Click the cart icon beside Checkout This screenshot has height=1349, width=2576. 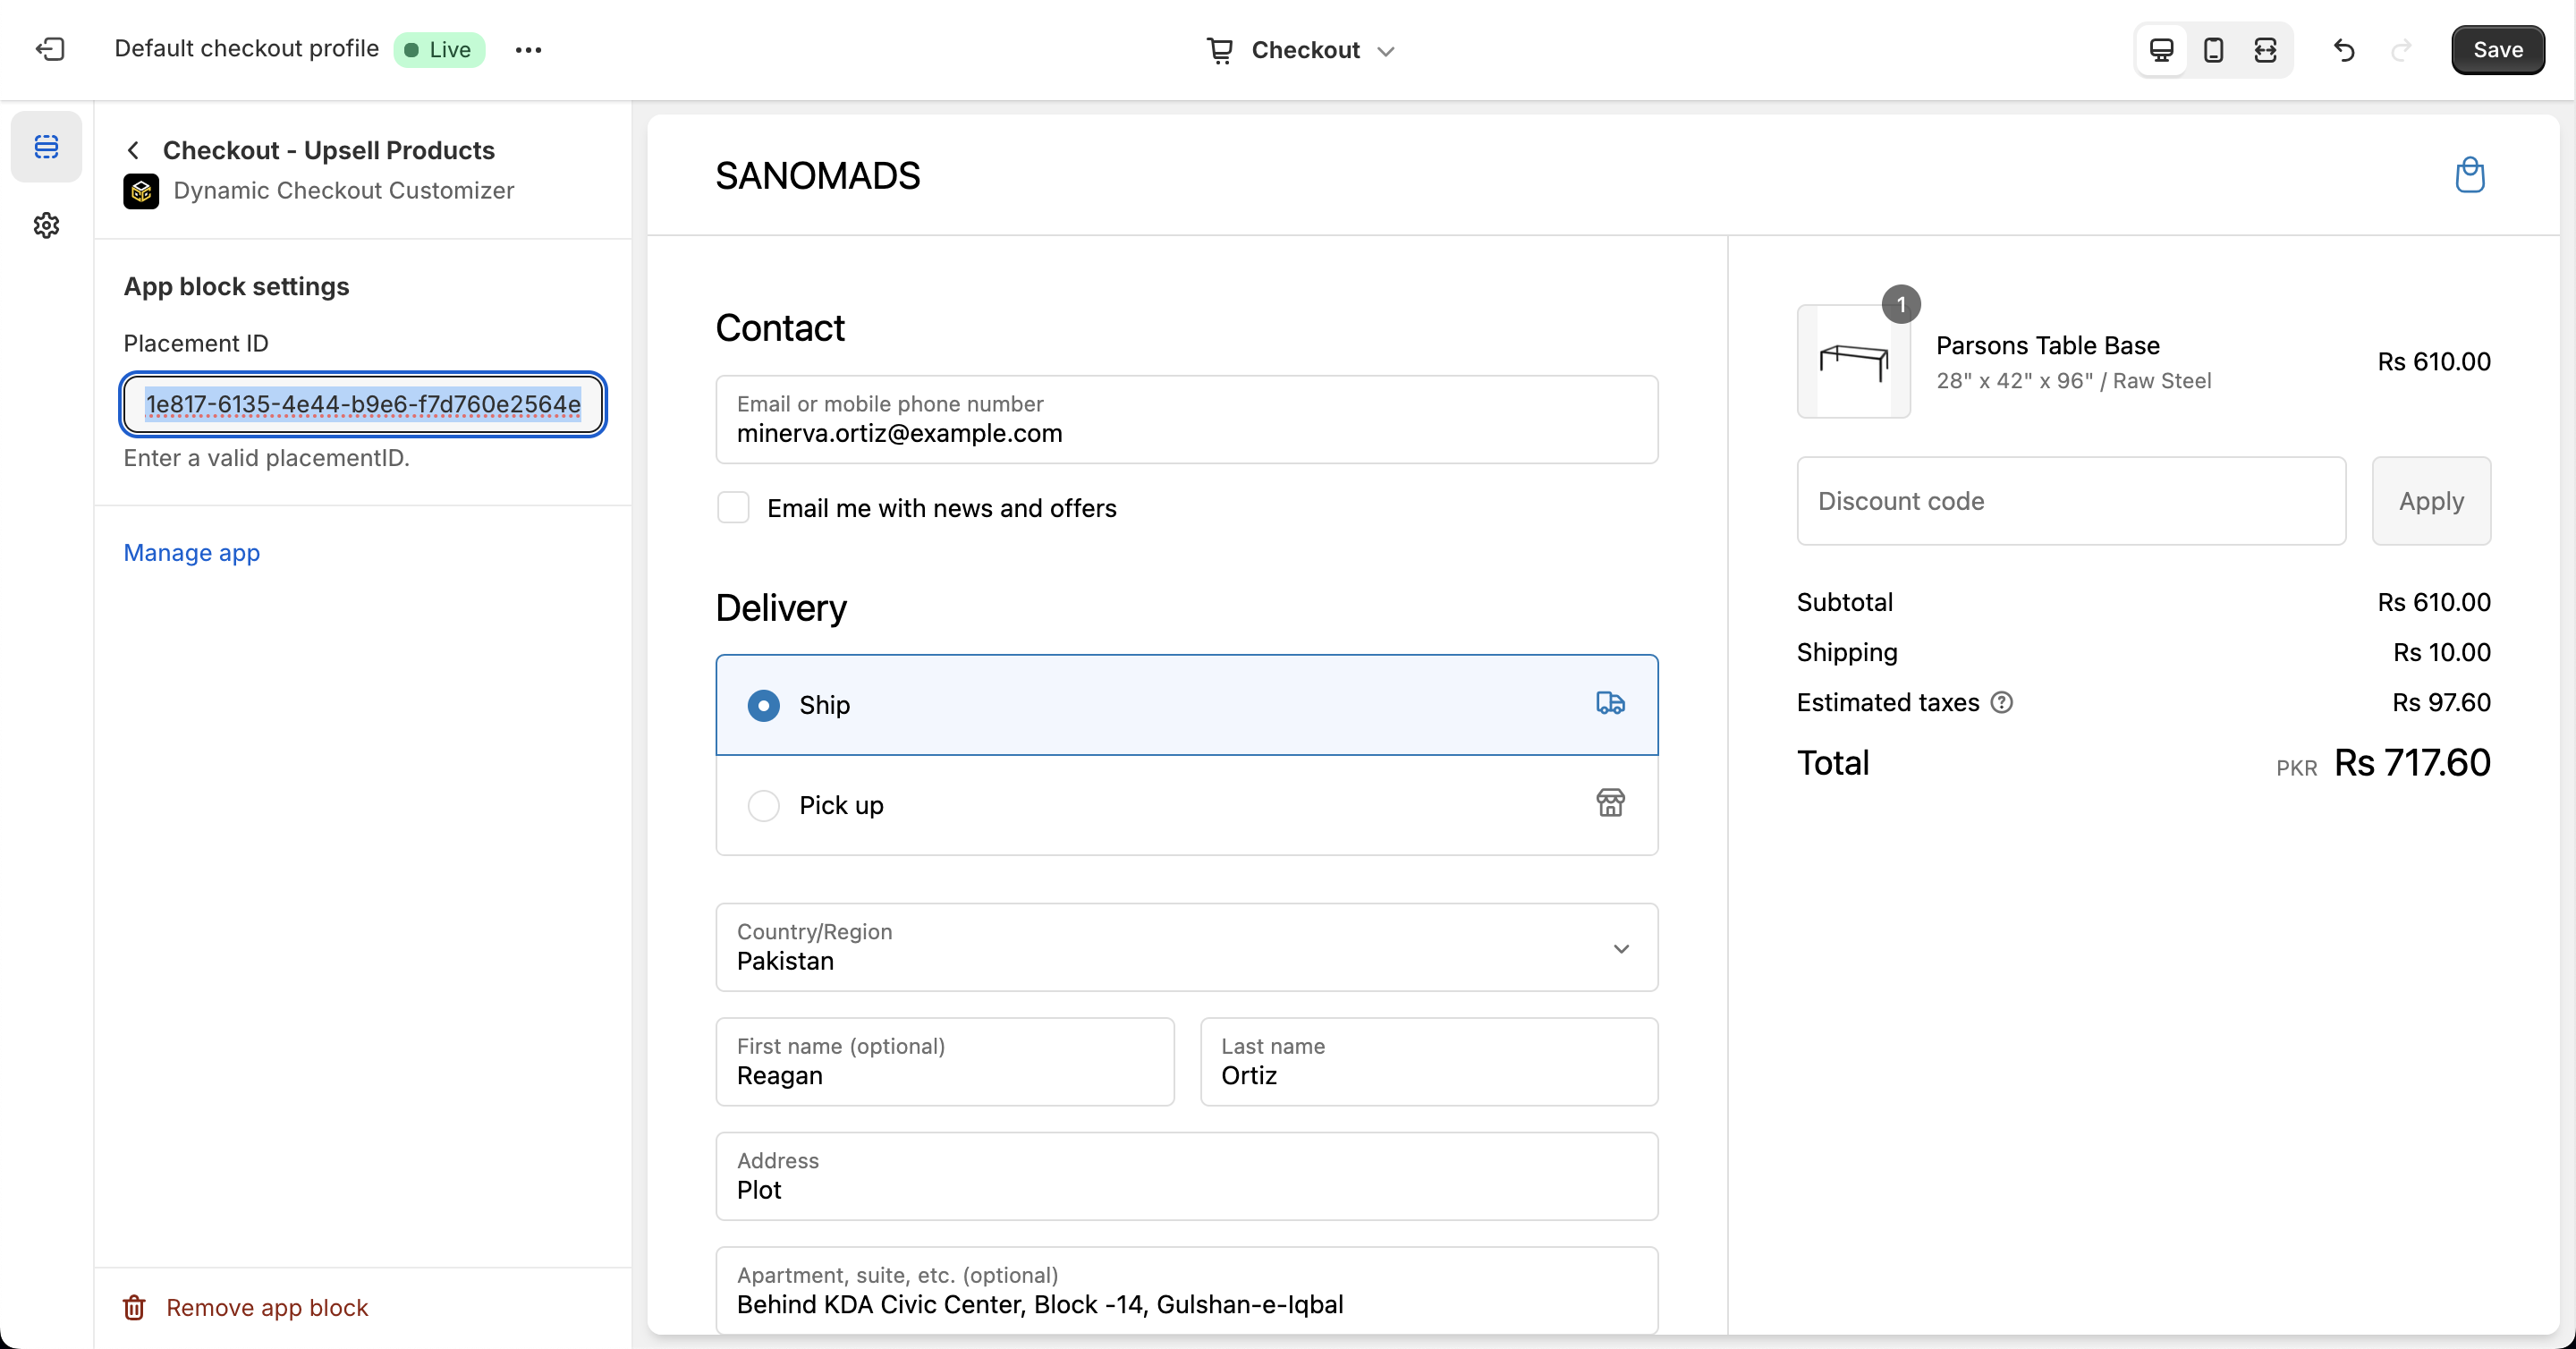[x=1219, y=50]
